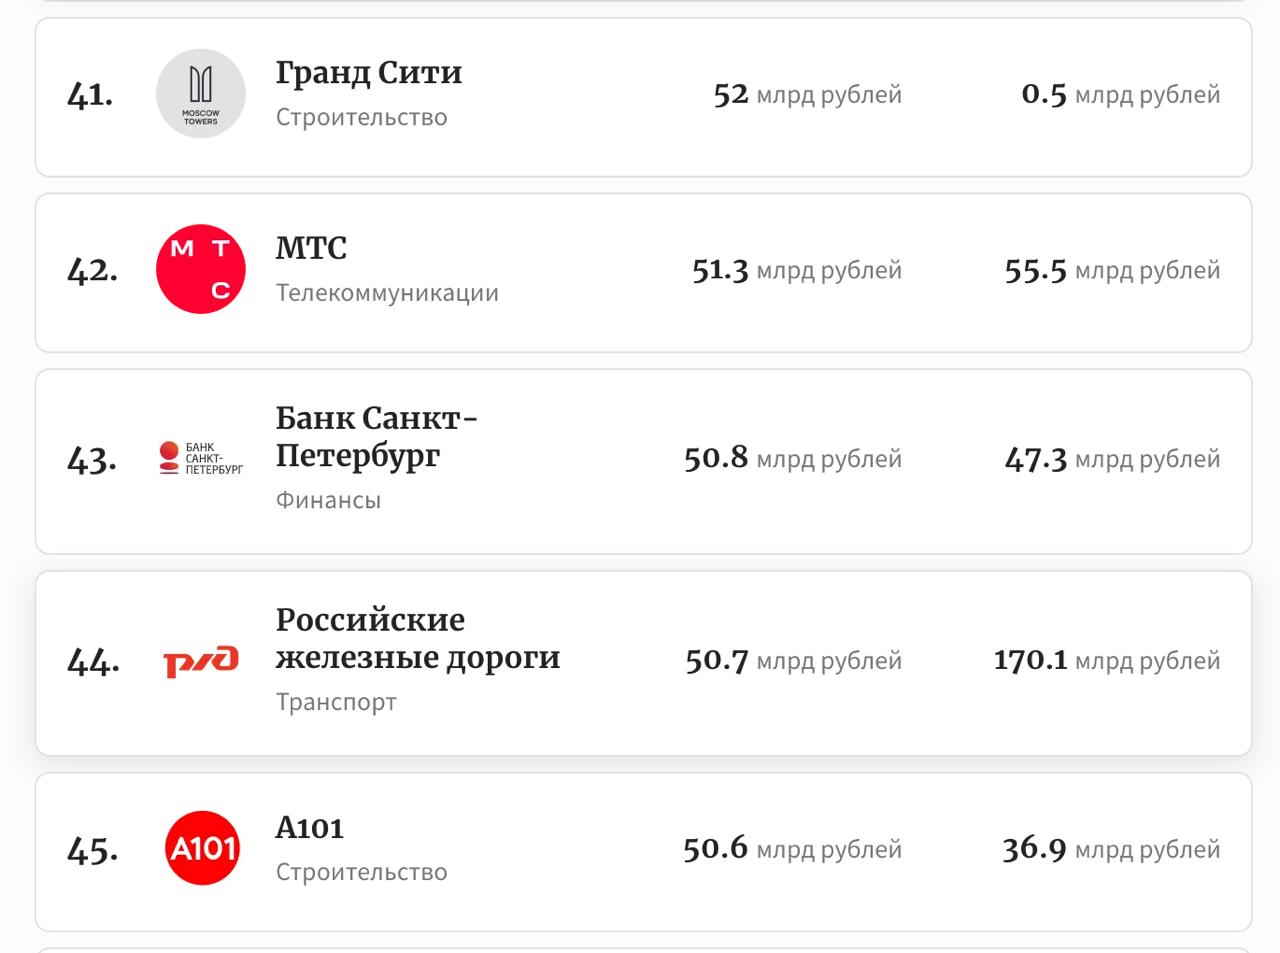Click the 170.1 млрд рублей figure
This screenshot has height=953, width=1280.
click(1107, 660)
